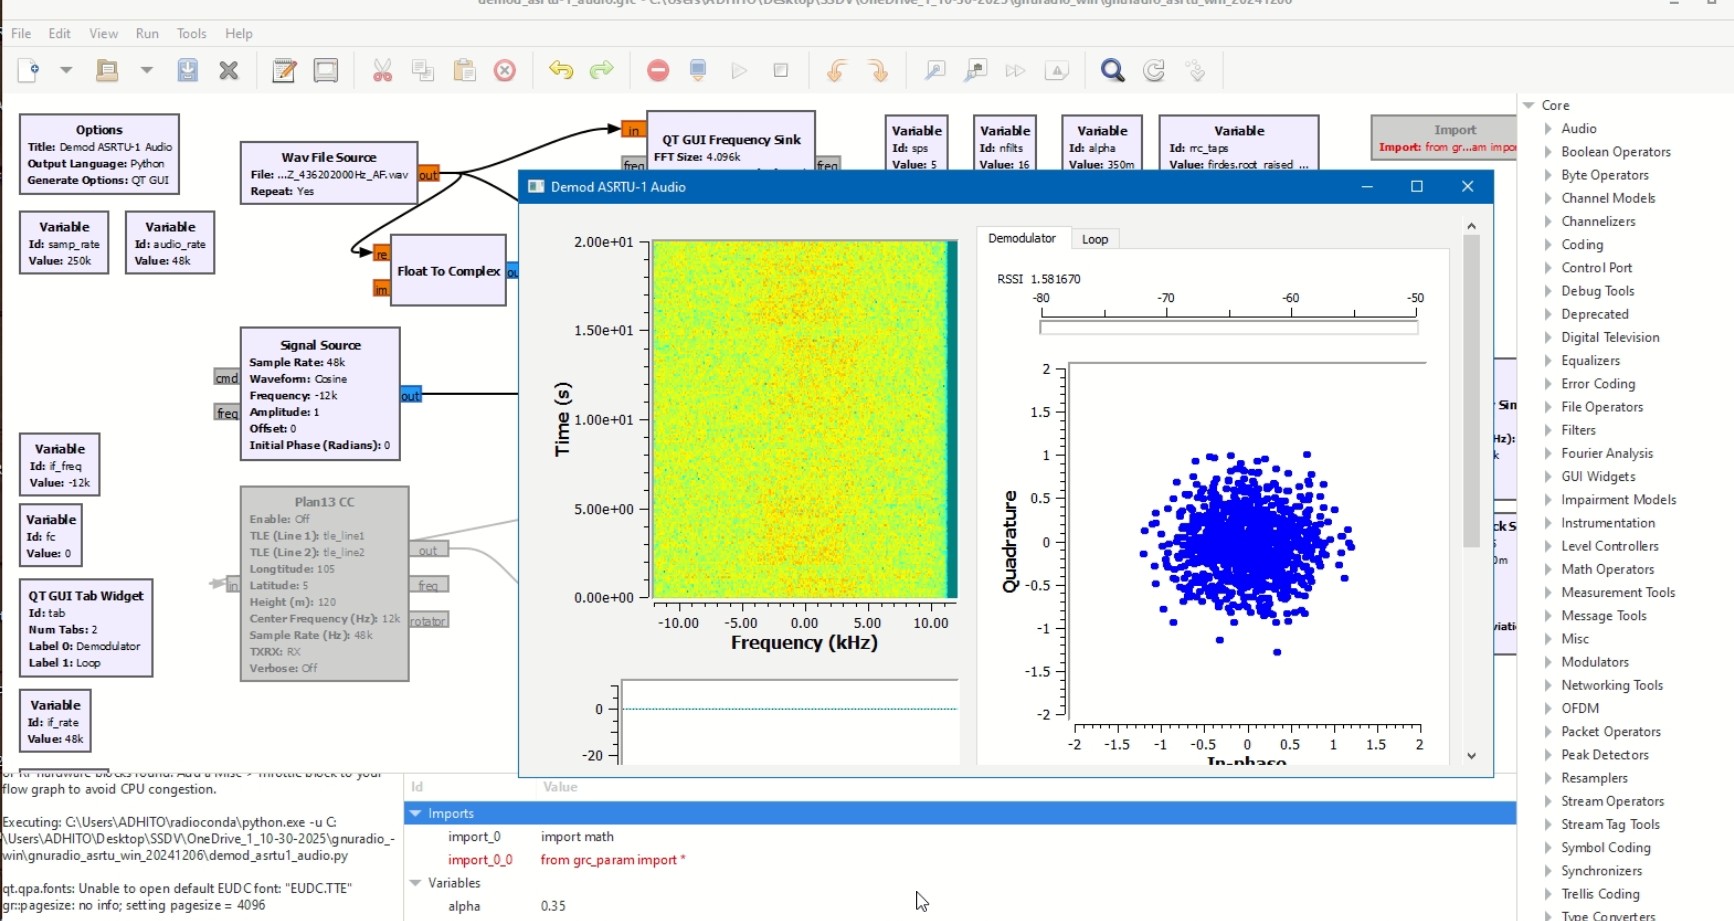Save the flow graph with the toolbar icon
This screenshot has height=921, width=1734.
pyautogui.click(x=187, y=70)
